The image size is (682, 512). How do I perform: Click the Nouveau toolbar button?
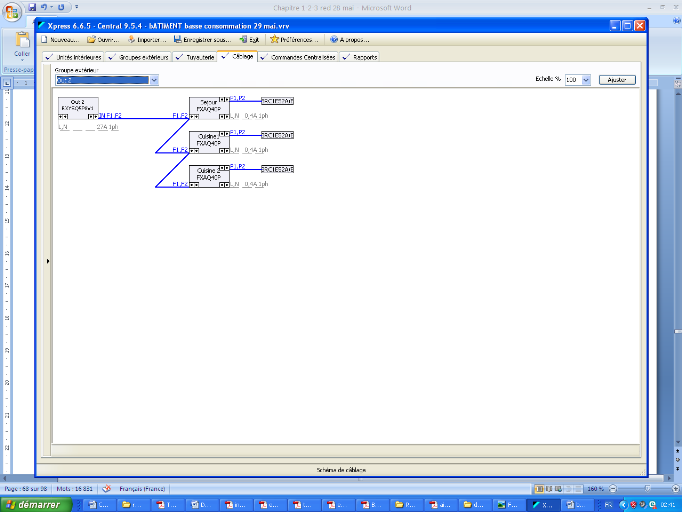(60, 40)
